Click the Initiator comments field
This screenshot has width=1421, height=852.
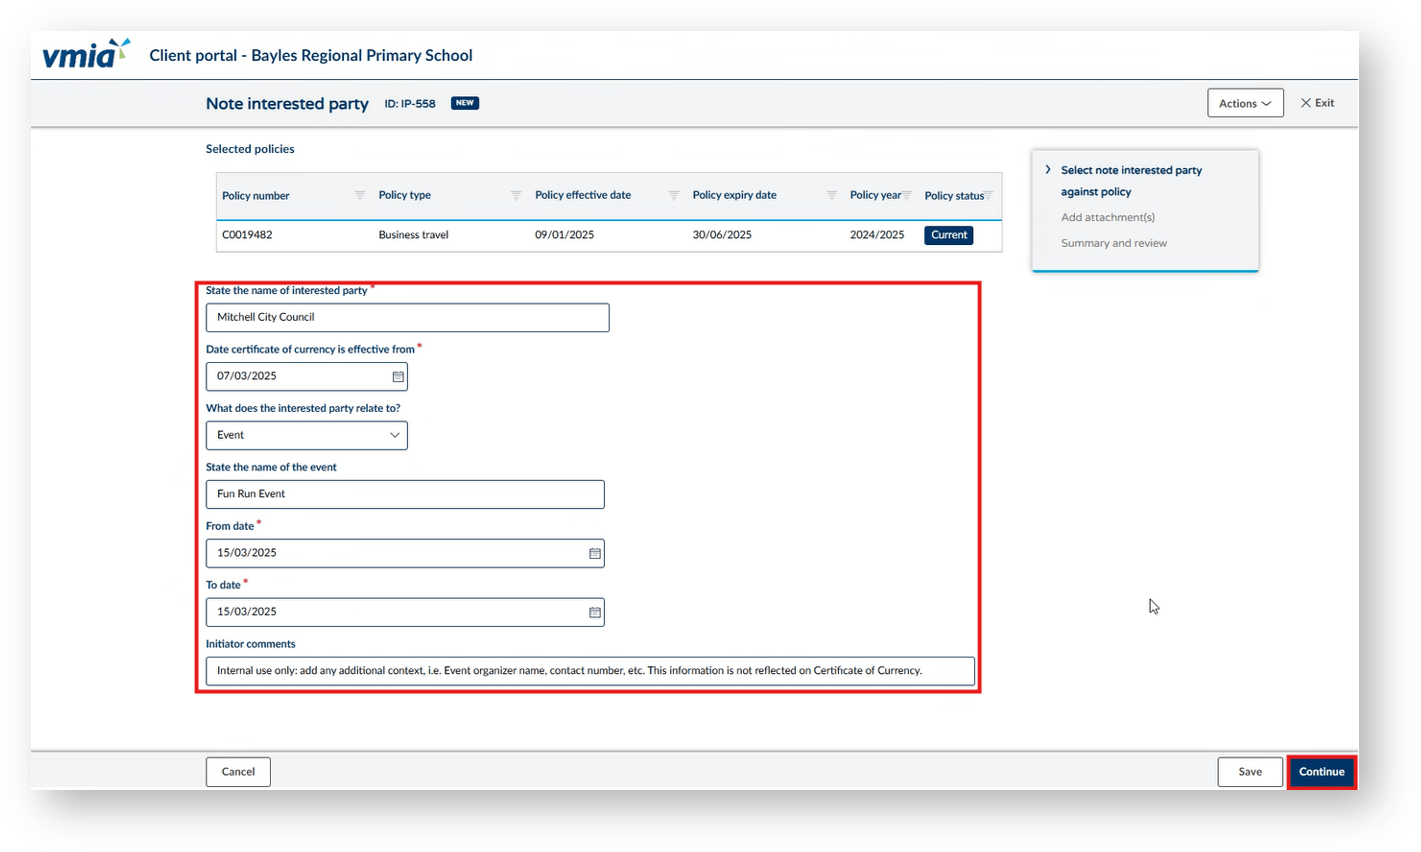(590, 671)
